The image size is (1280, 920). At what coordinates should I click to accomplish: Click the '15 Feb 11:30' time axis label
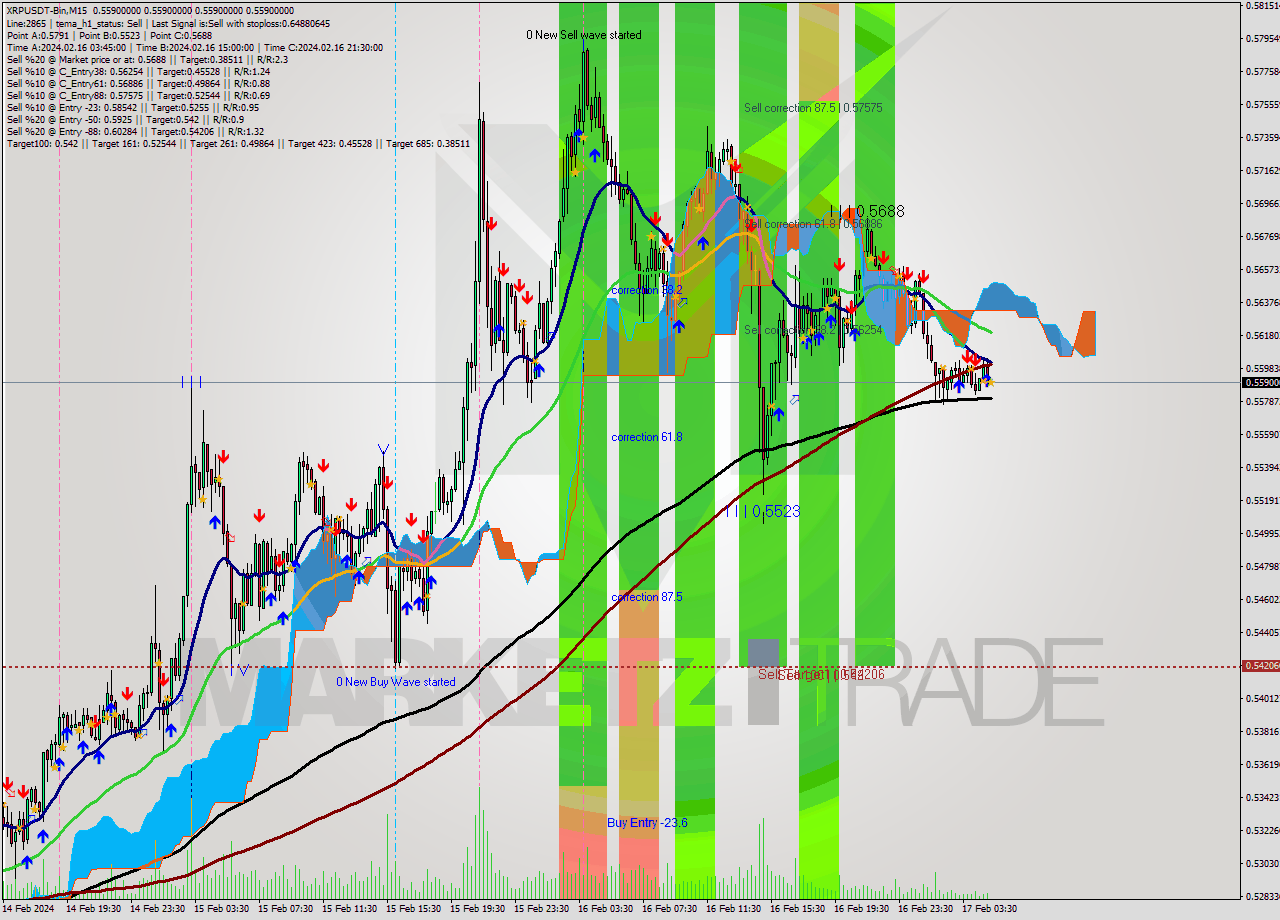(x=350, y=909)
